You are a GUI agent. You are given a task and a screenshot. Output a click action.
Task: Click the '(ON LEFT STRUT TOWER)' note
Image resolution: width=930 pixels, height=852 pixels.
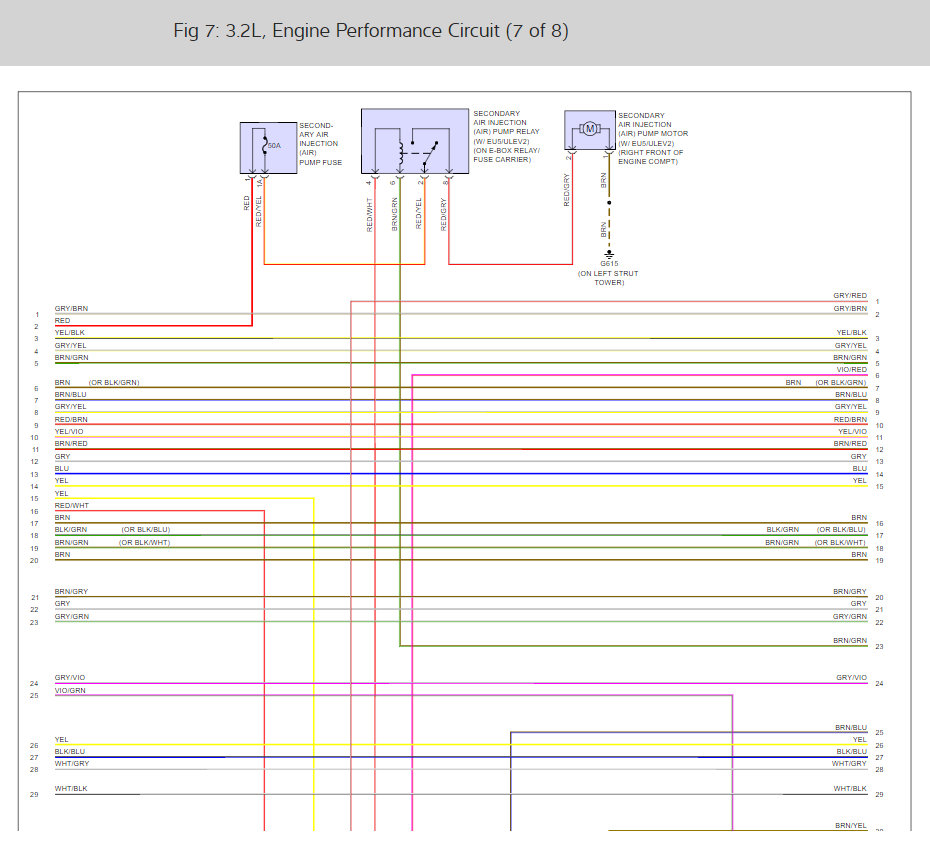(x=609, y=278)
